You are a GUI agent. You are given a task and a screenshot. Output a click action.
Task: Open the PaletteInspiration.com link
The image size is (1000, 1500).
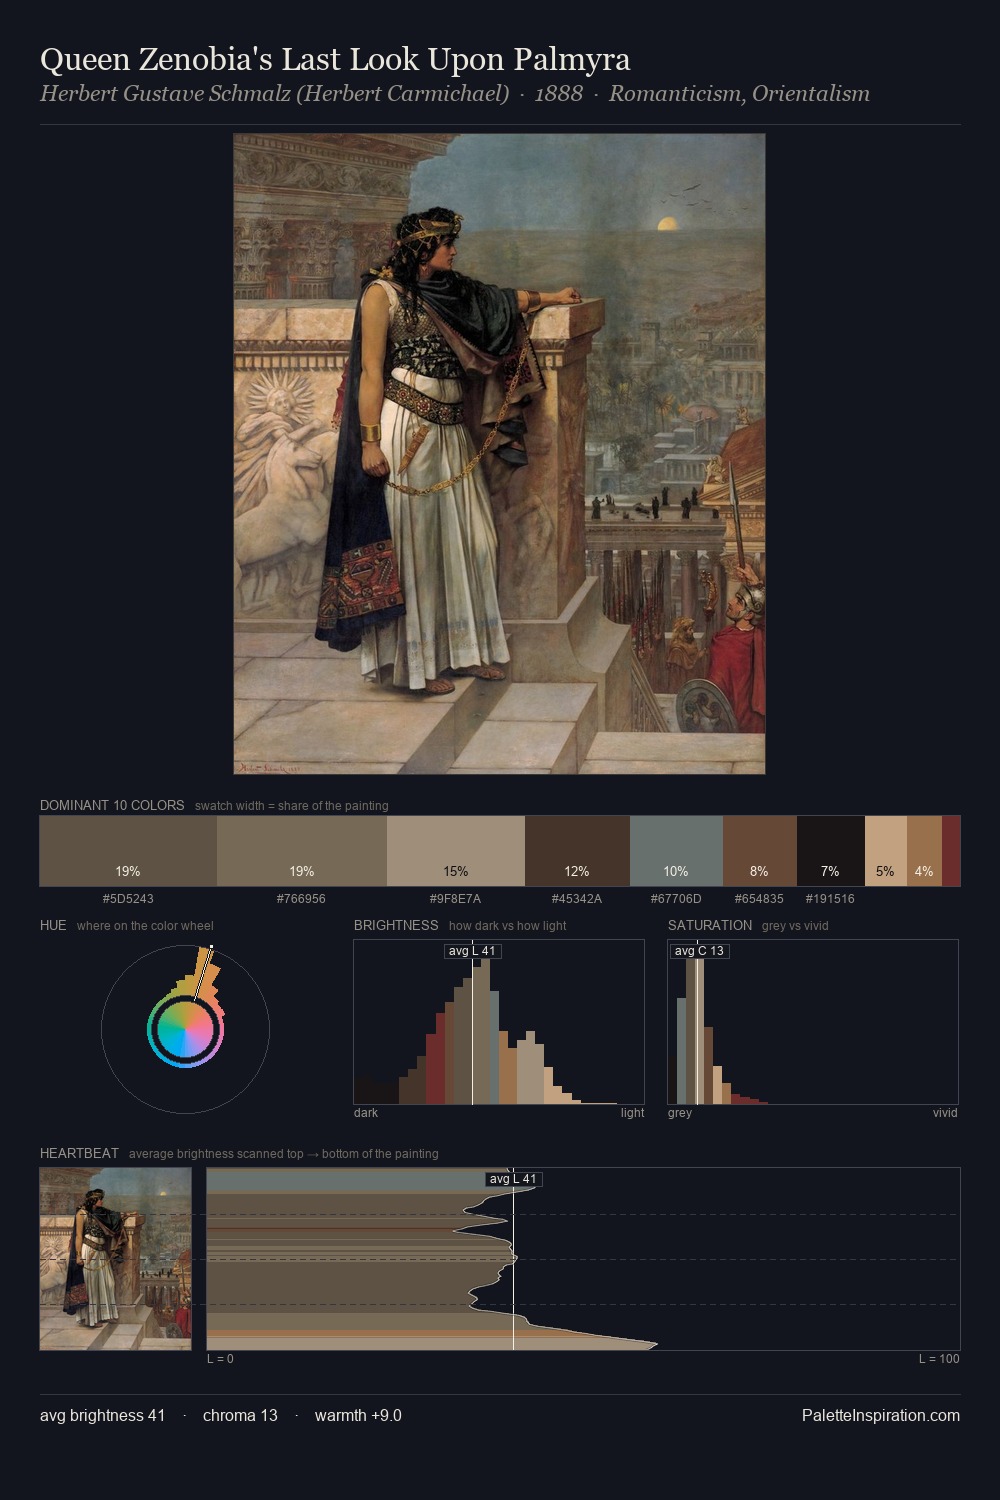[x=881, y=1415]
